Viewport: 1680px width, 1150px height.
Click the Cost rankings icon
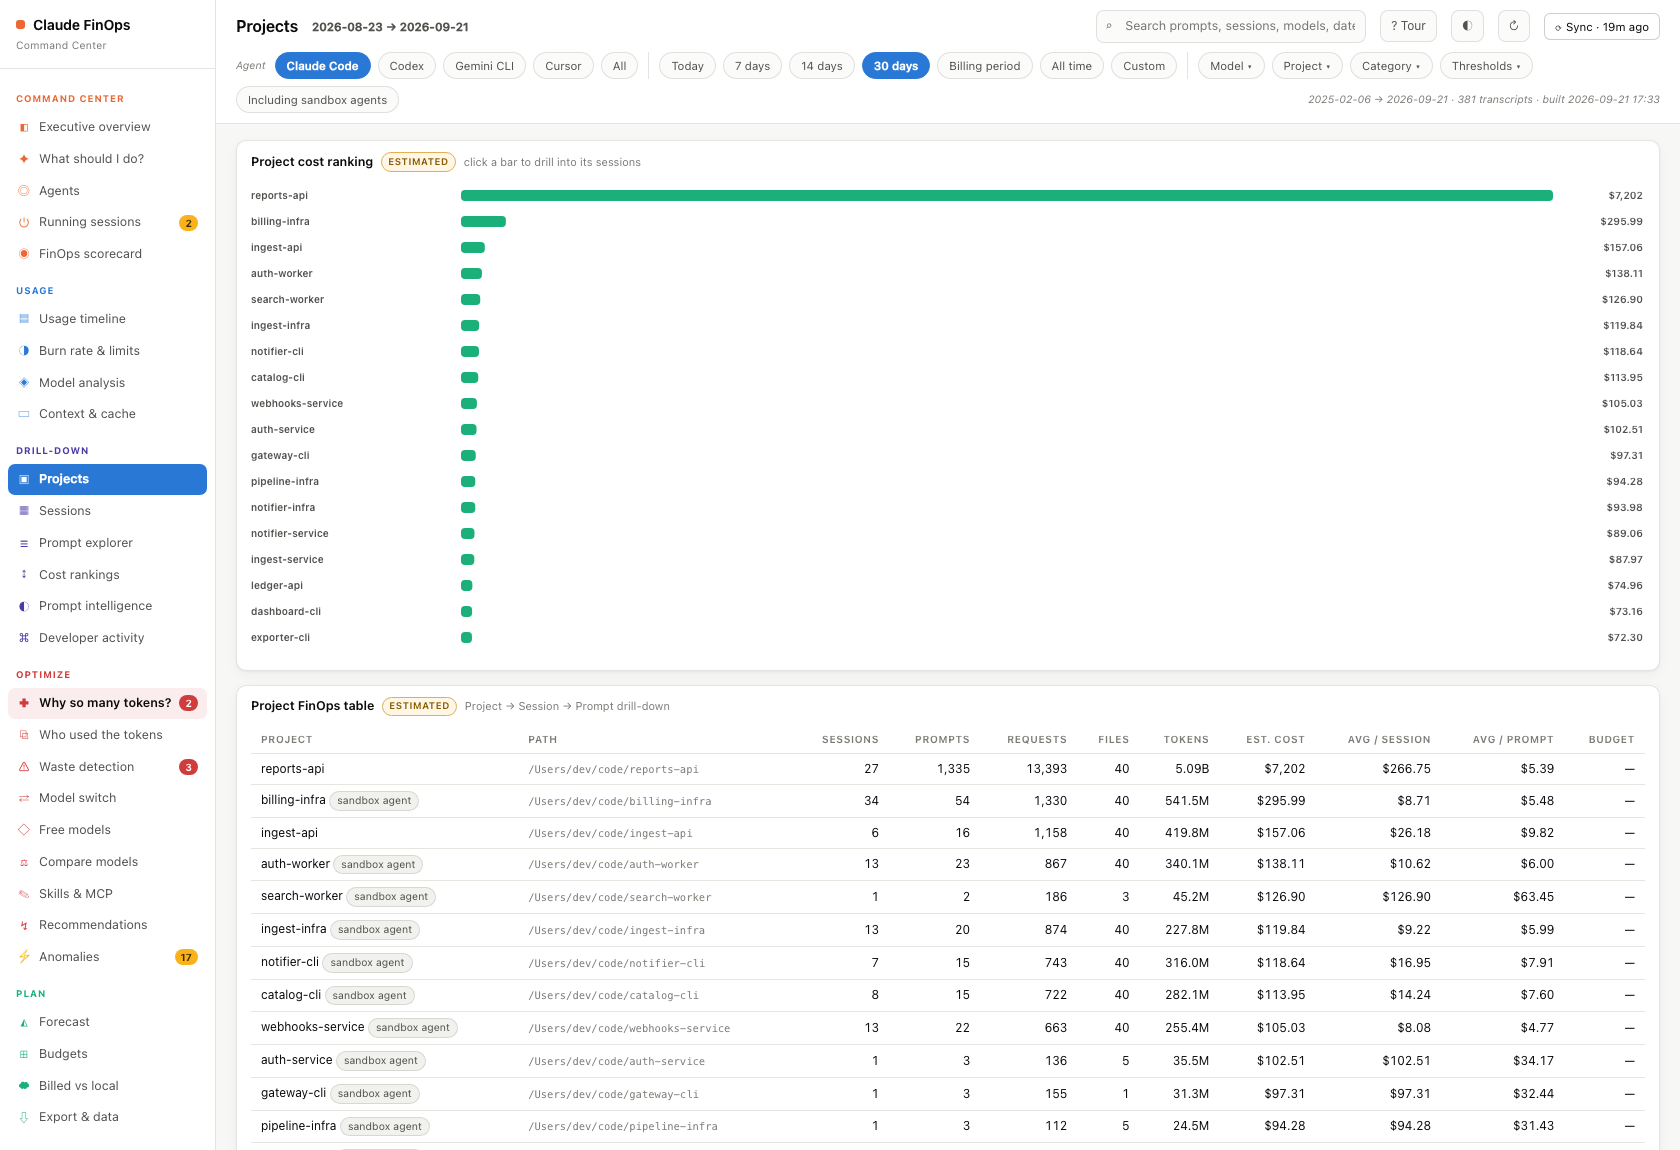pos(24,575)
